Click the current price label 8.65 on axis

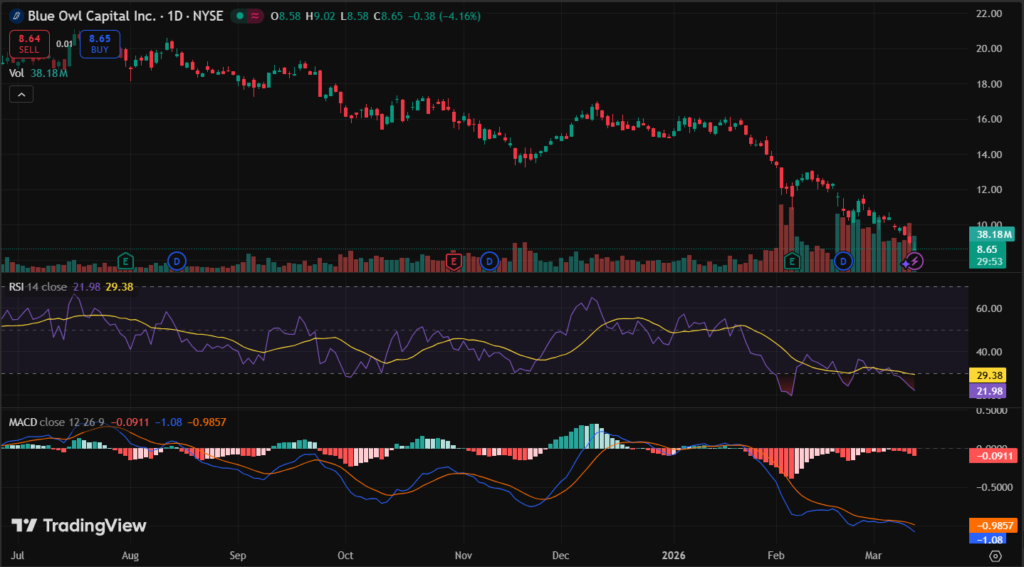(x=986, y=248)
